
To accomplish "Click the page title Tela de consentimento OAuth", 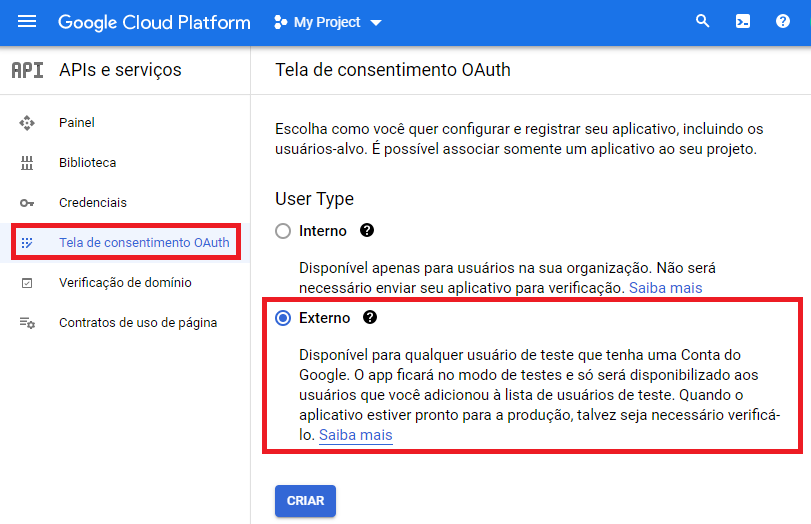I will tap(393, 70).
